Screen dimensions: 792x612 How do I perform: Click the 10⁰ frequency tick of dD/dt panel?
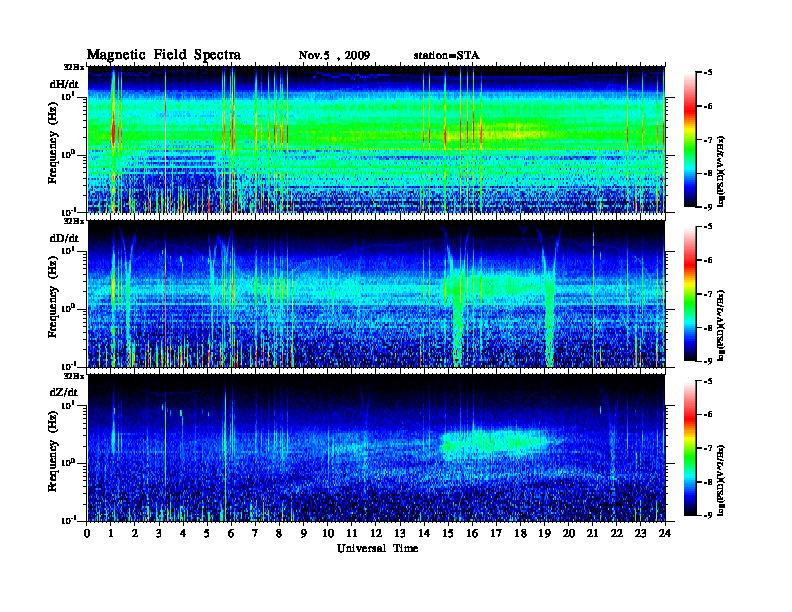point(69,309)
